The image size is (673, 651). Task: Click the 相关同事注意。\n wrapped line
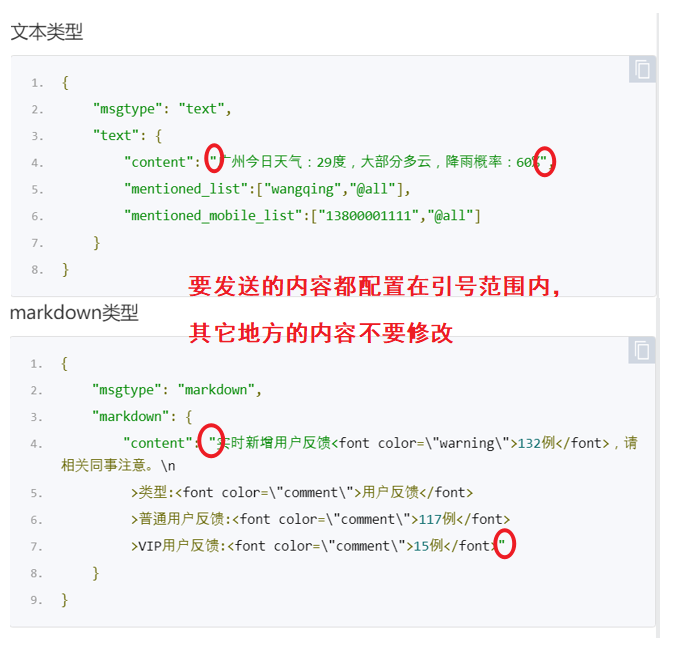pos(118,466)
